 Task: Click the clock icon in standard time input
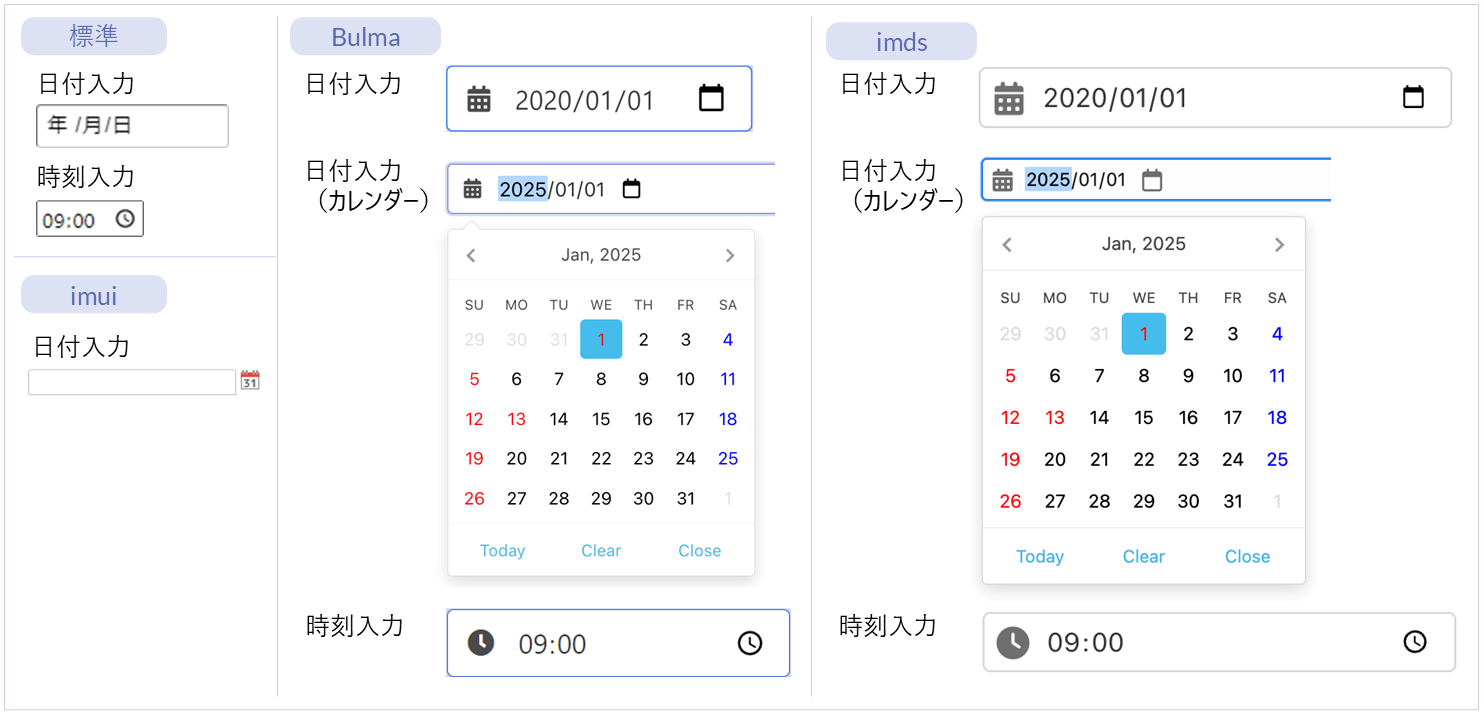point(125,219)
